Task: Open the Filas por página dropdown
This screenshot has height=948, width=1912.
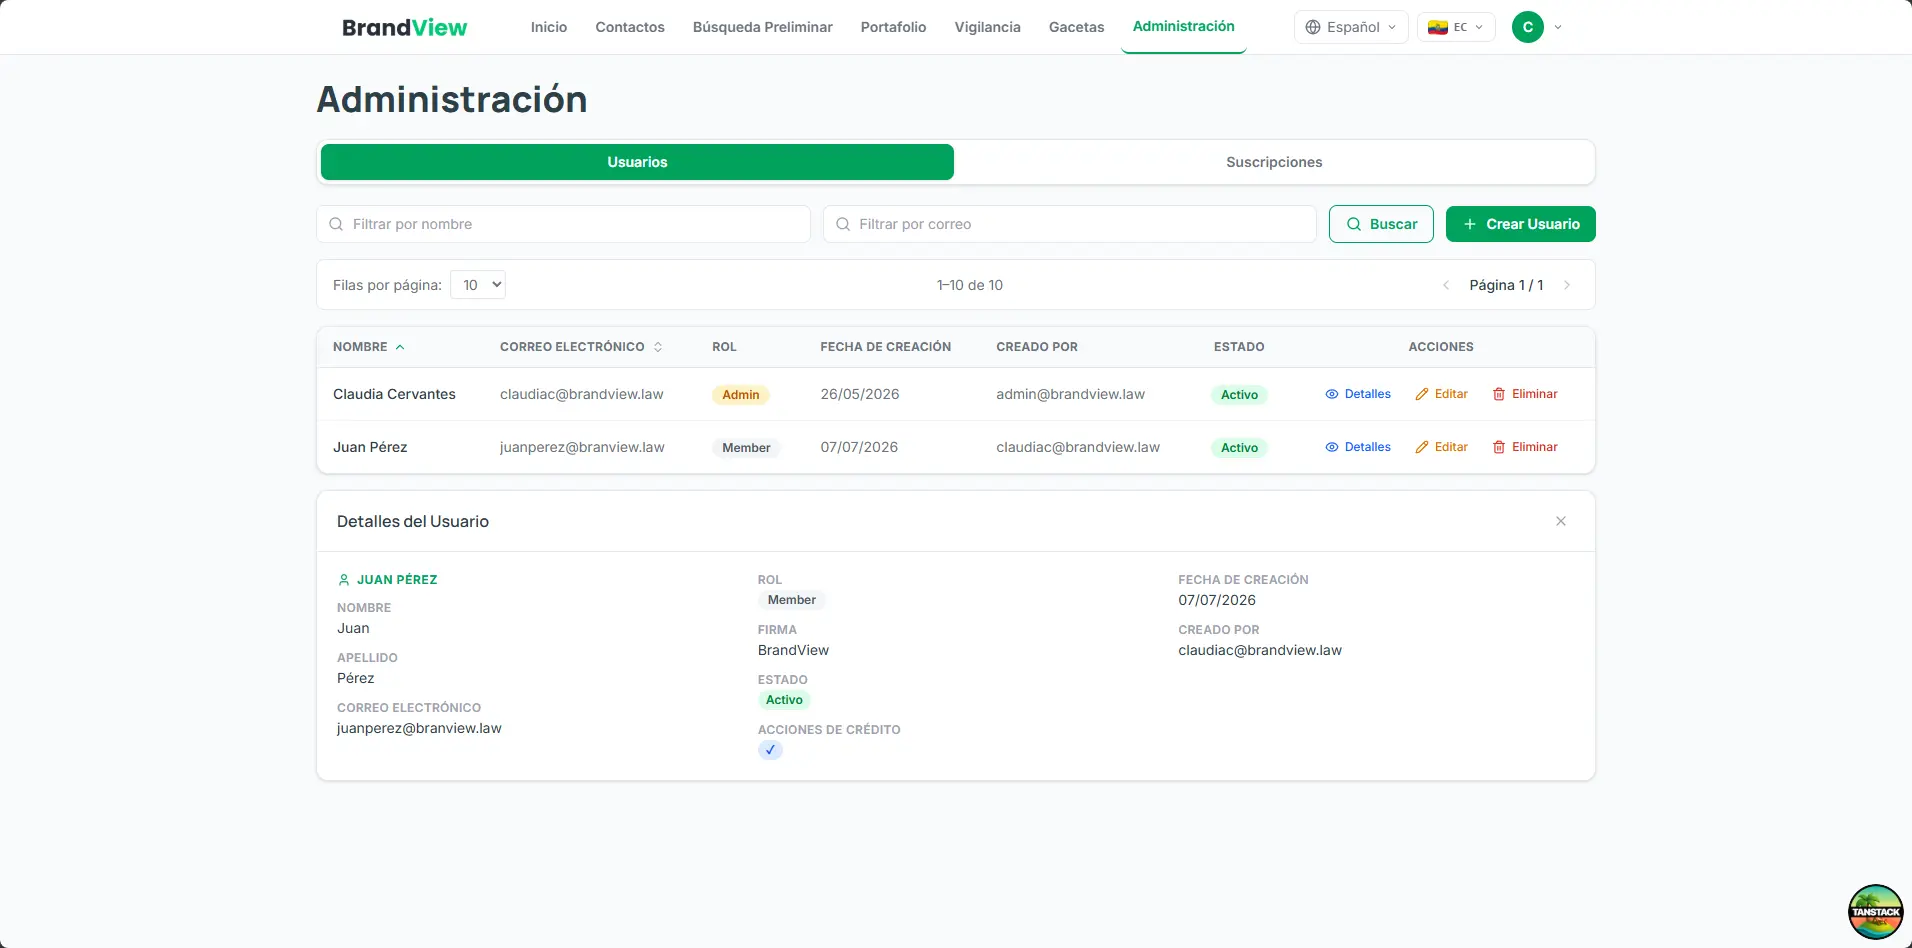Action: coord(478,285)
